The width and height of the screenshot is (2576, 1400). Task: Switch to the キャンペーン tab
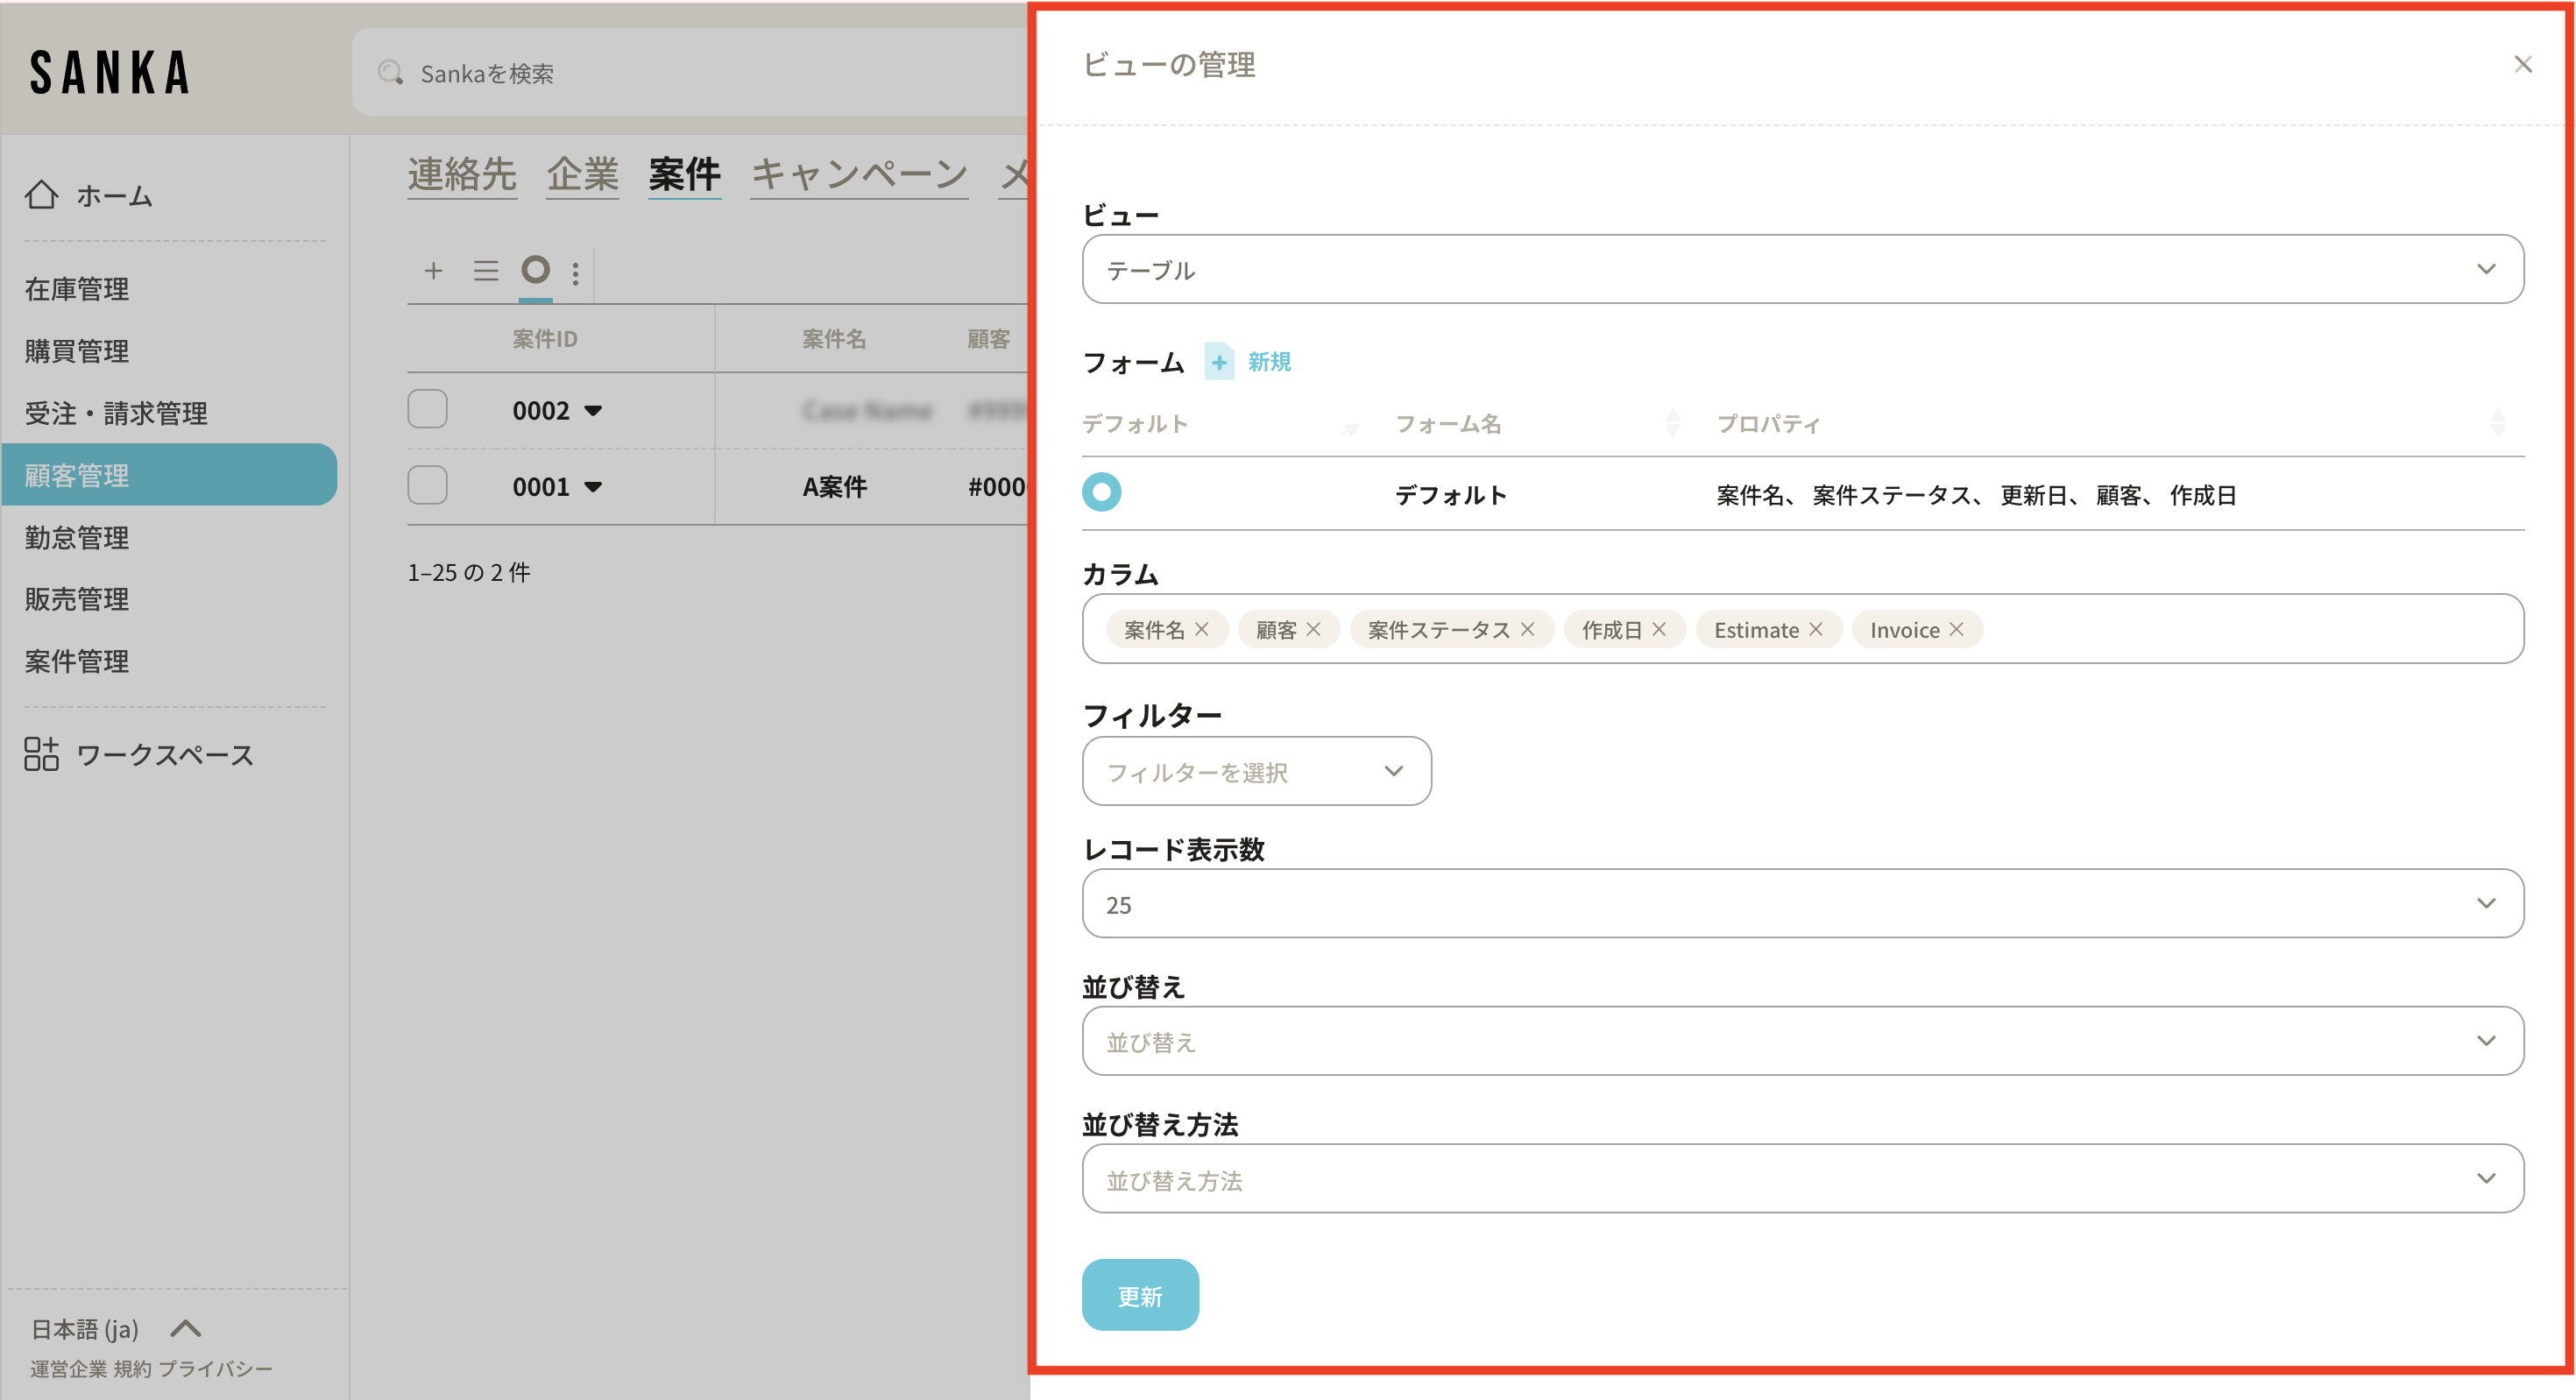(859, 174)
